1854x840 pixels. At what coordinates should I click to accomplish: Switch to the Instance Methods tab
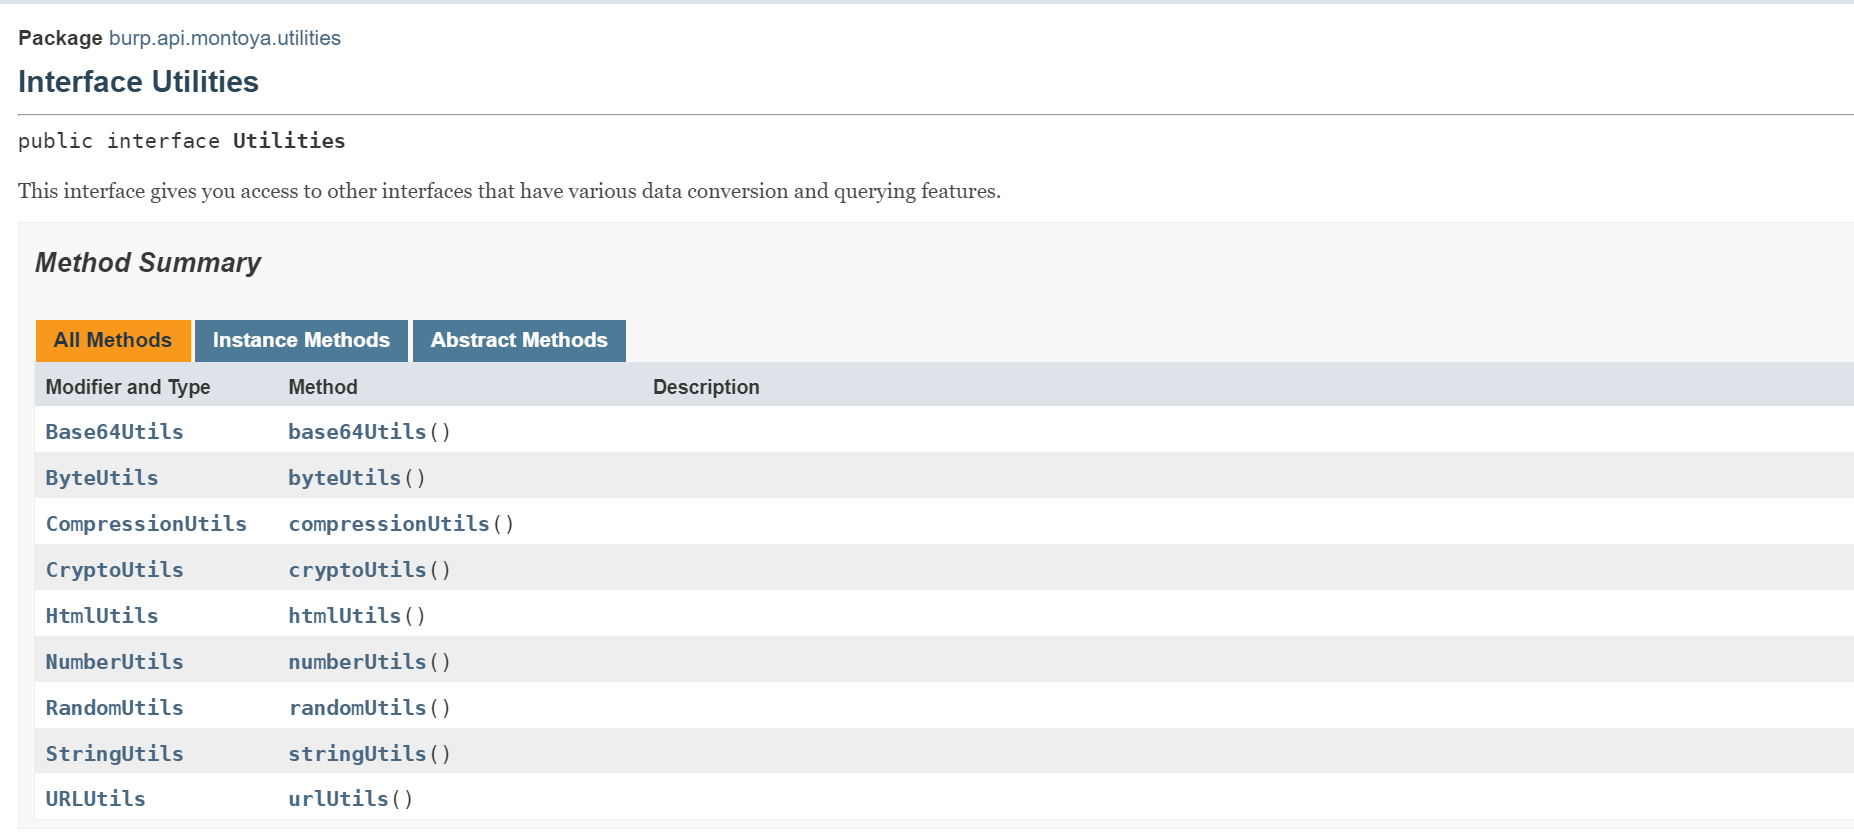301,341
